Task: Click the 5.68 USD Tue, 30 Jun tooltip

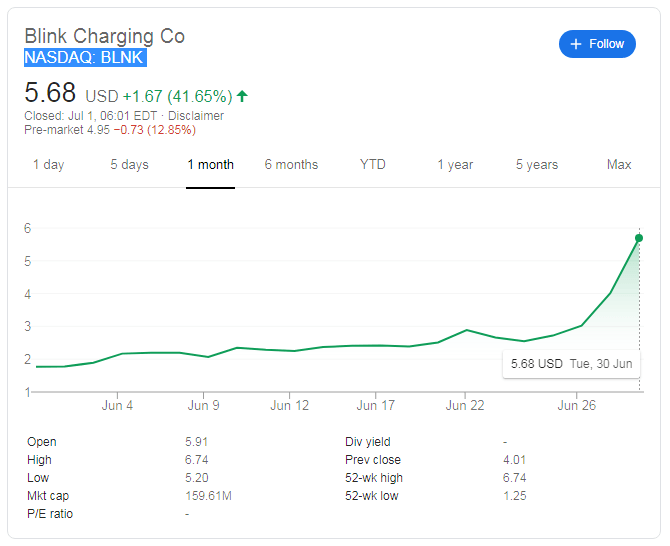Action: 572,364
